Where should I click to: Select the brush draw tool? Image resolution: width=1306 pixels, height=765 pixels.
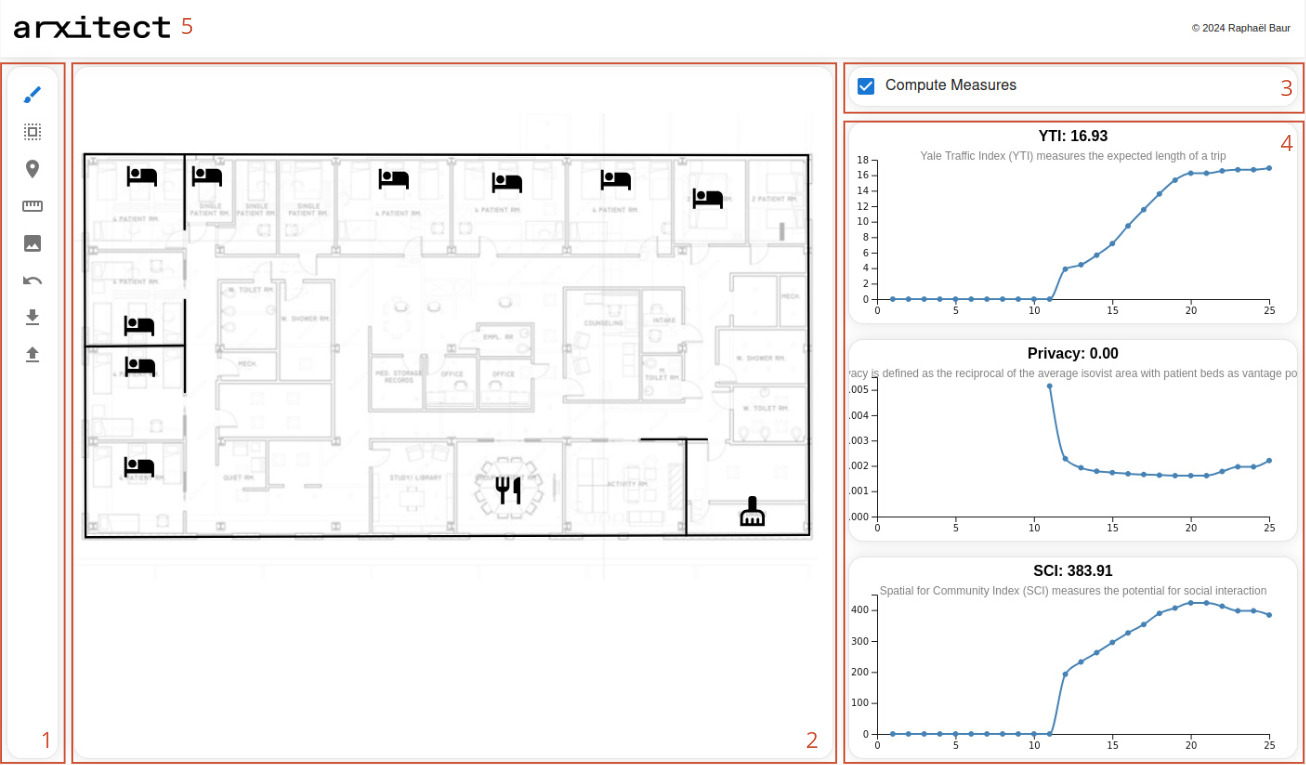32,95
